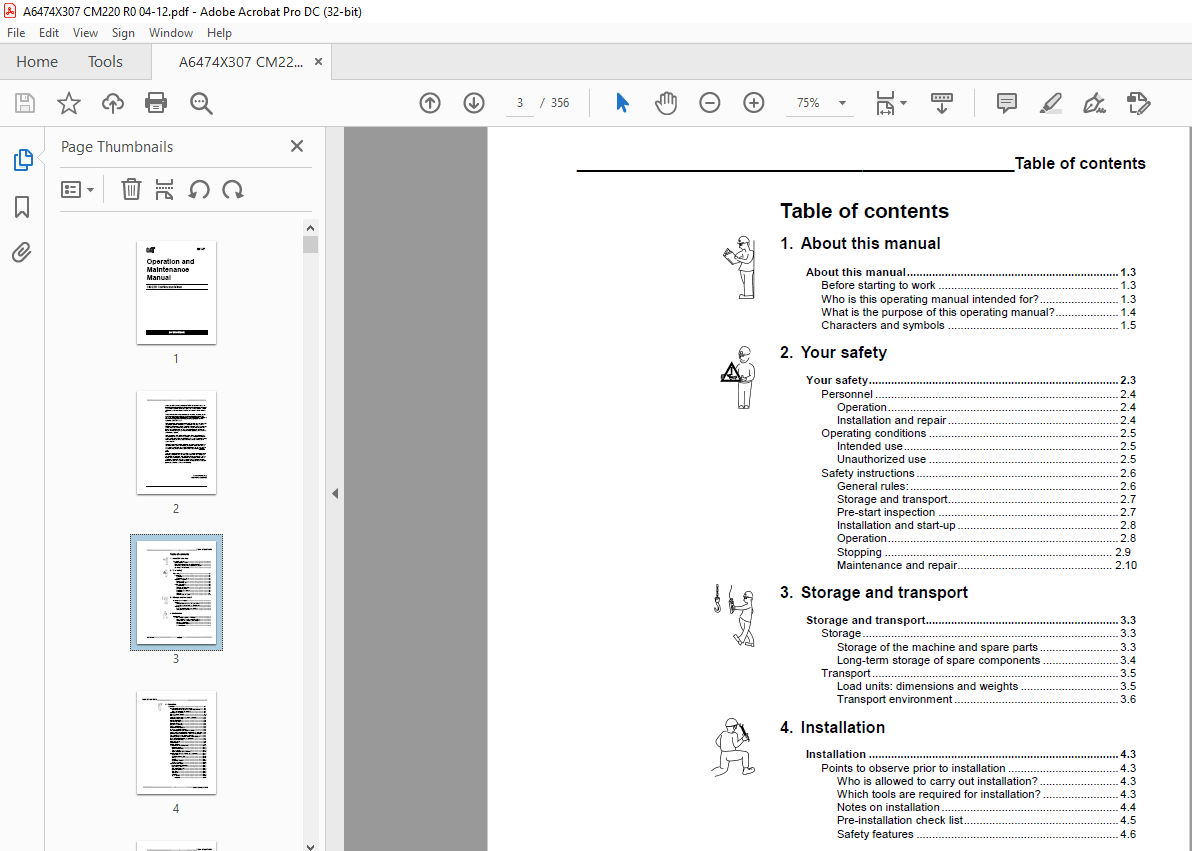Rotate page counterclockwise
Image resolution: width=1192 pixels, height=851 pixels.
pos(199,189)
